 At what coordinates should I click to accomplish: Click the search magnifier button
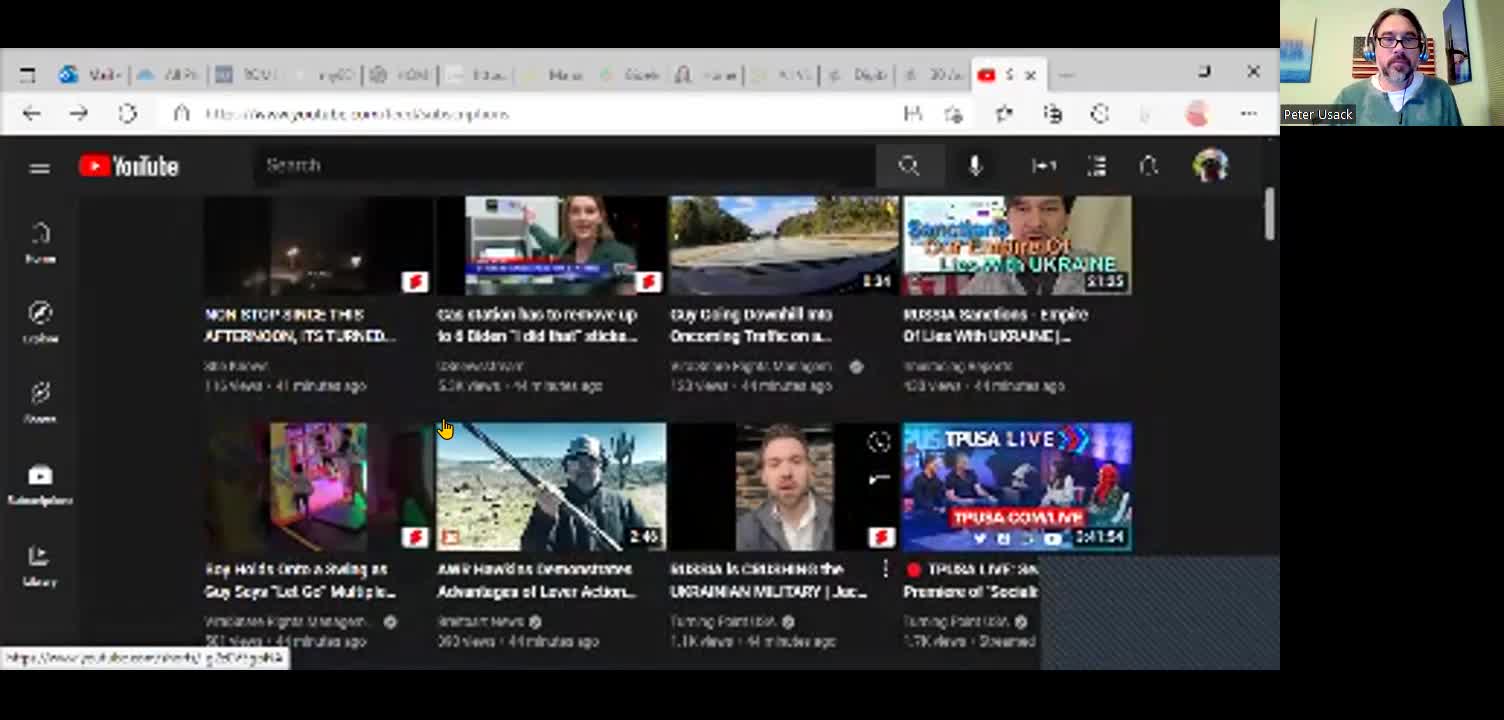[908, 166]
